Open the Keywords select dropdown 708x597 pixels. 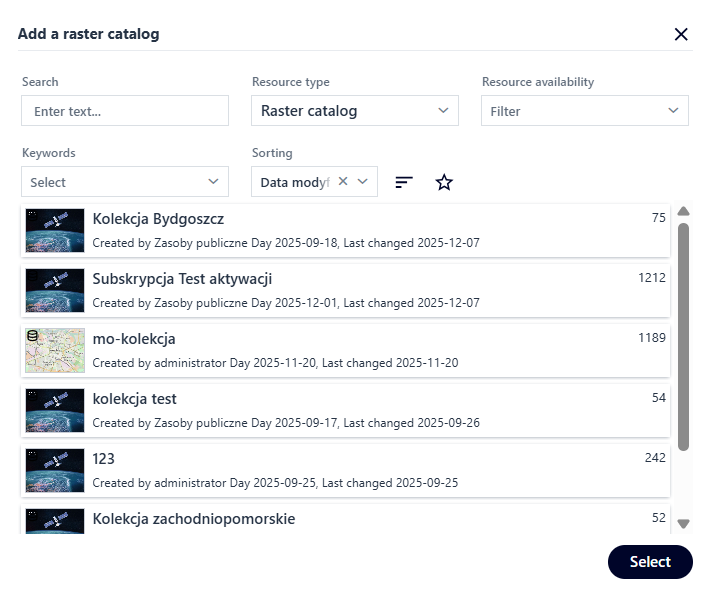(x=124, y=182)
